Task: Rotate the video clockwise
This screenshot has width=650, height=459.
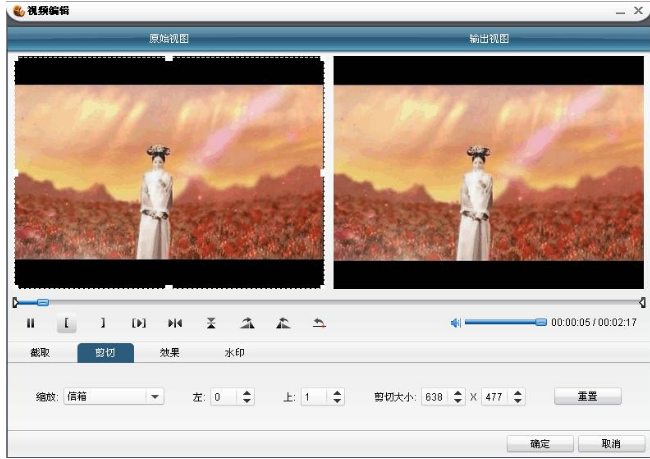Action: (247, 323)
